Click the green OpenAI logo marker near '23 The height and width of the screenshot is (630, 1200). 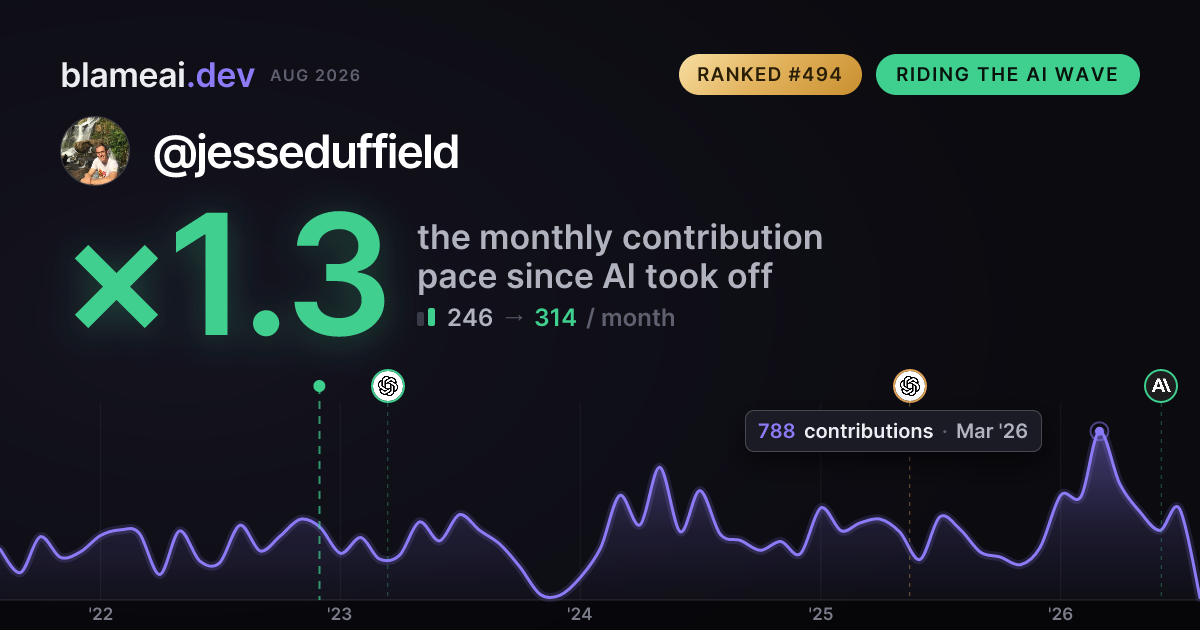point(388,385)
